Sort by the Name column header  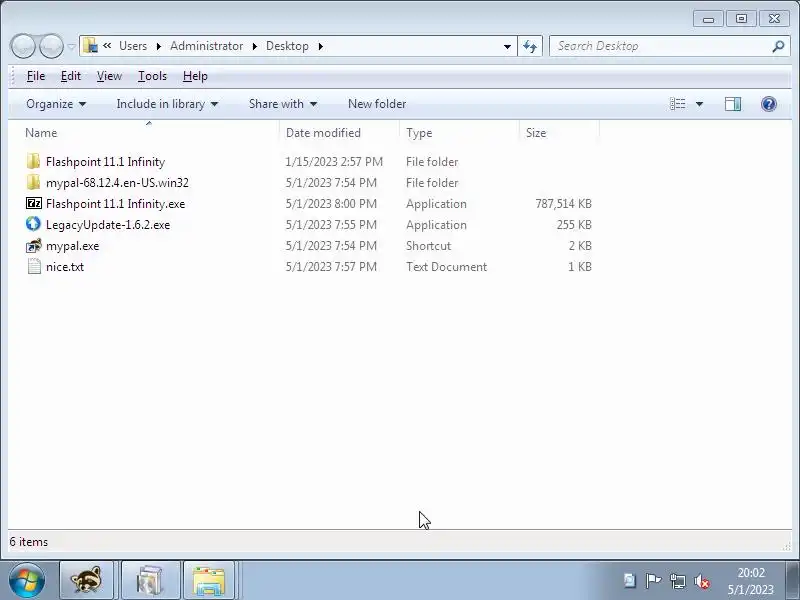tap(143, 133)
